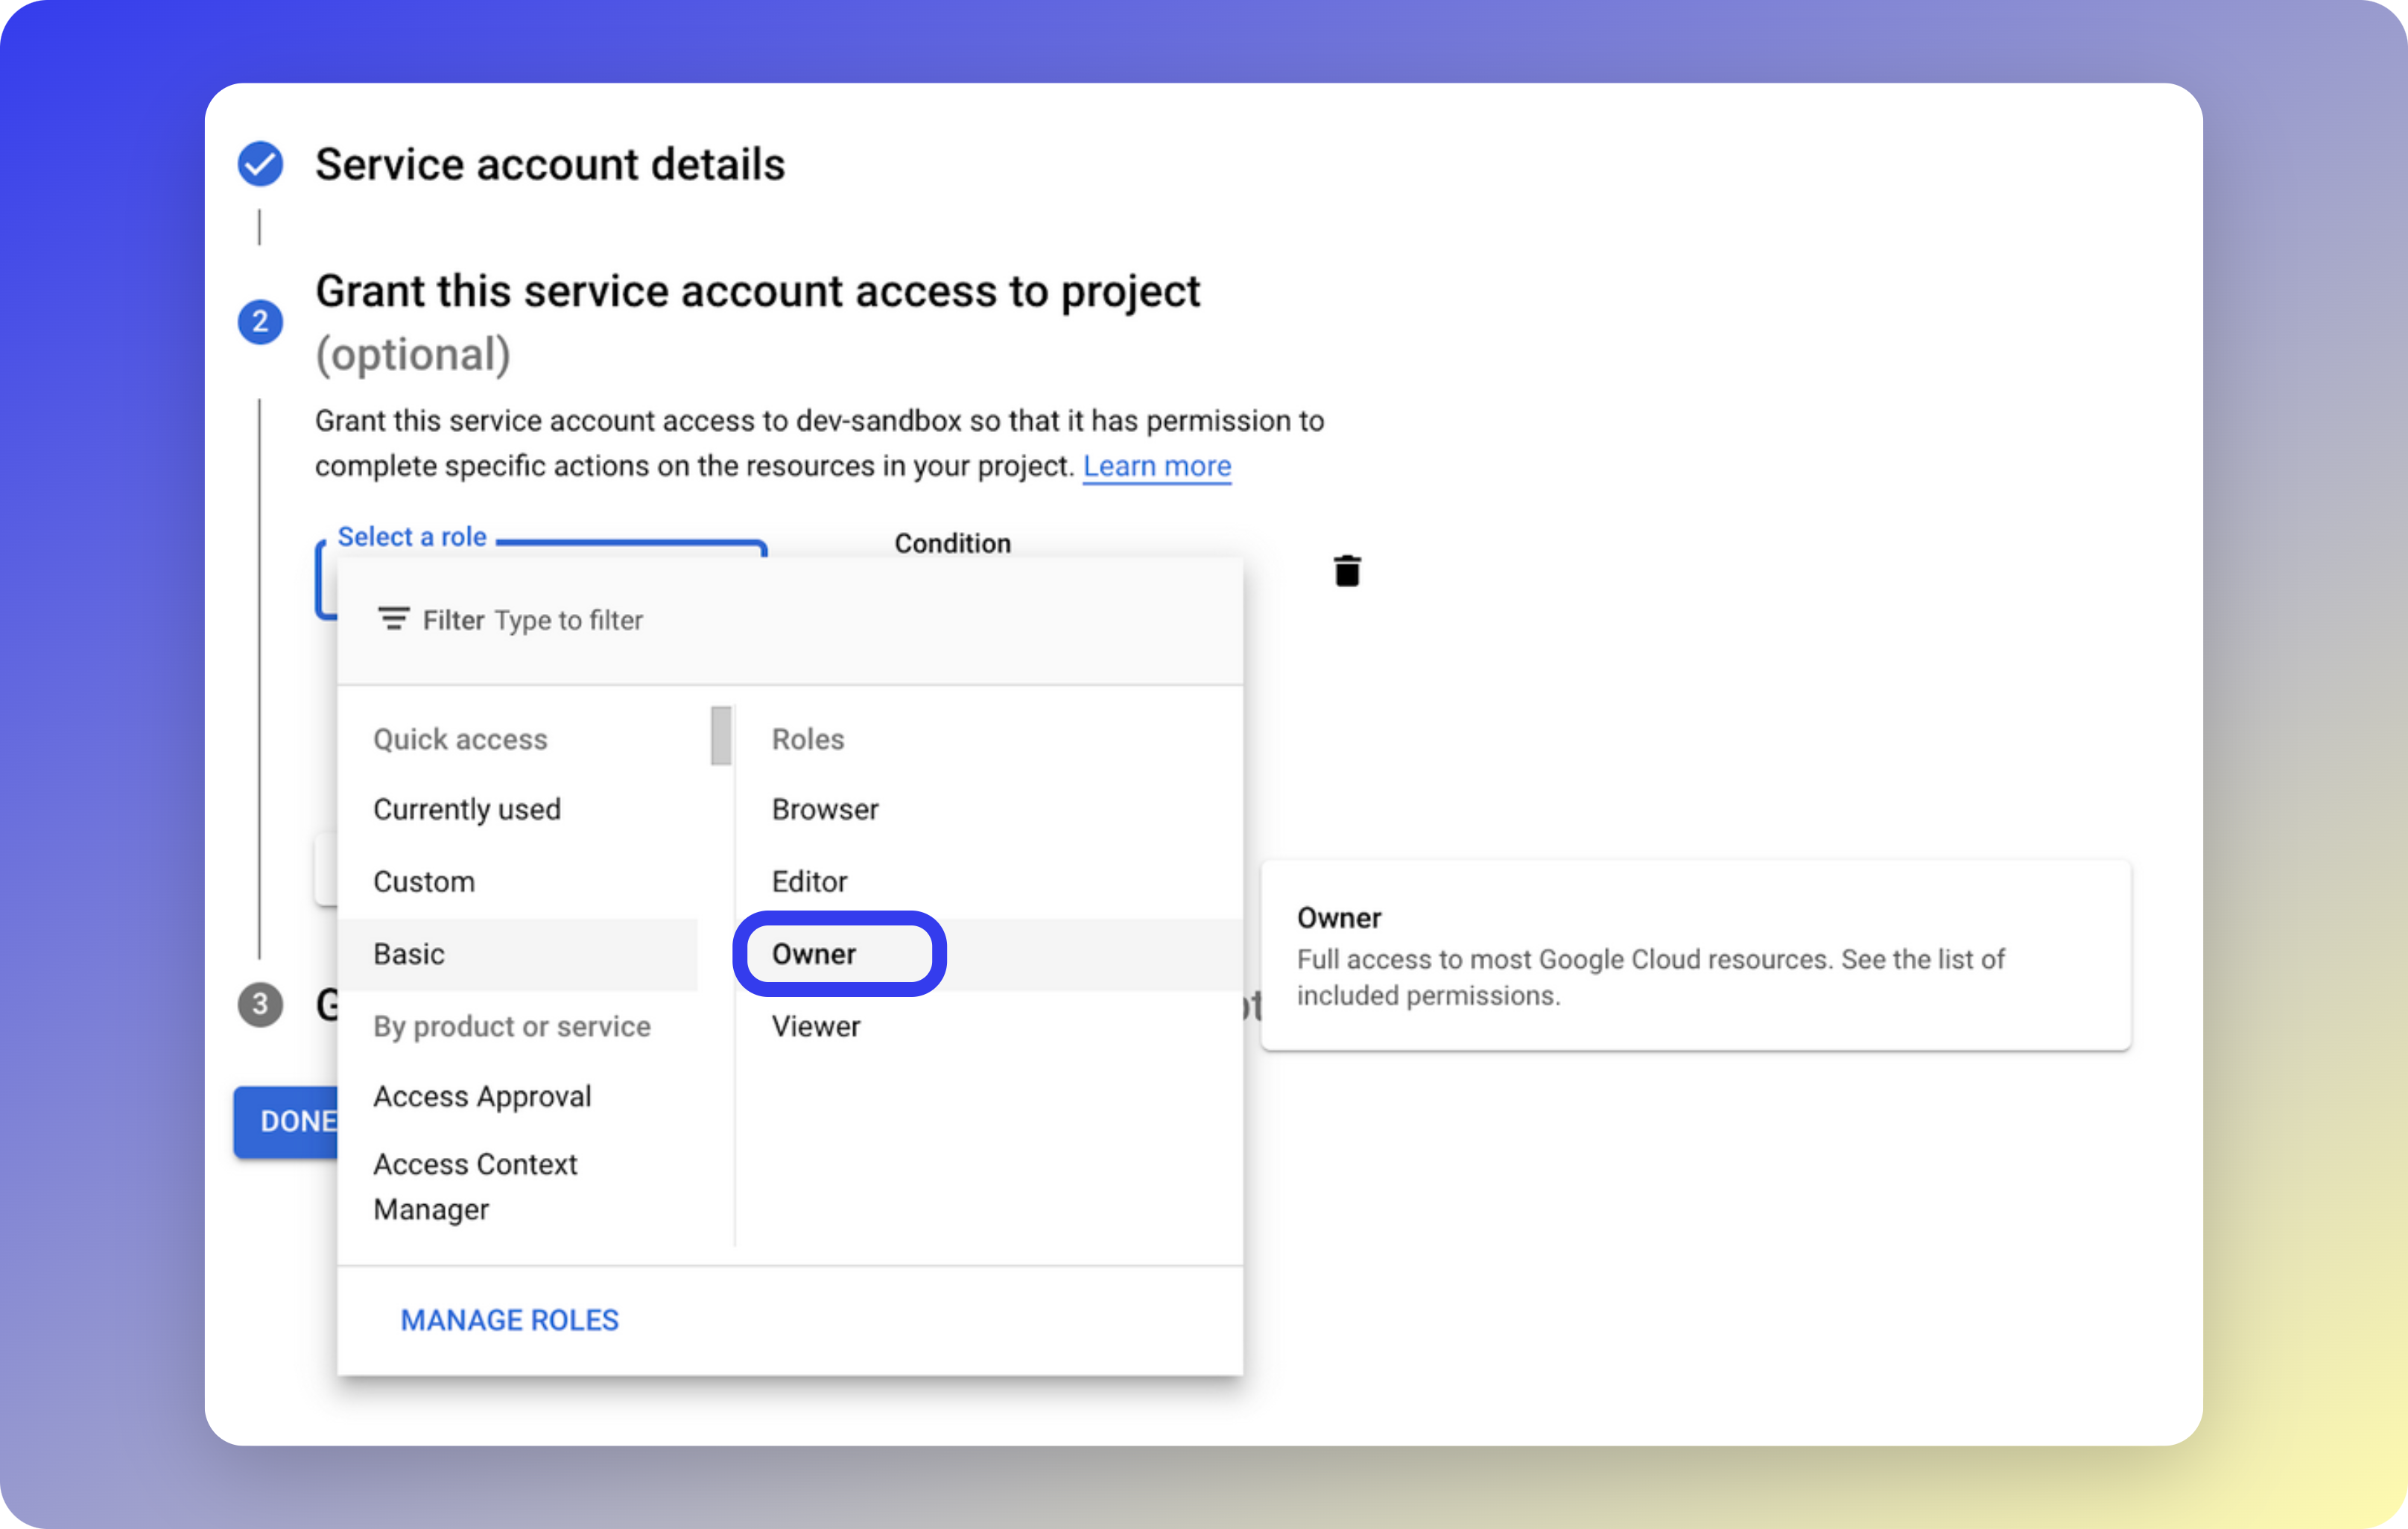Image resolution: width=2408 pixels, height=1529 pixels.
Task: Select the Editor role
Action: (x=809, y=882)
